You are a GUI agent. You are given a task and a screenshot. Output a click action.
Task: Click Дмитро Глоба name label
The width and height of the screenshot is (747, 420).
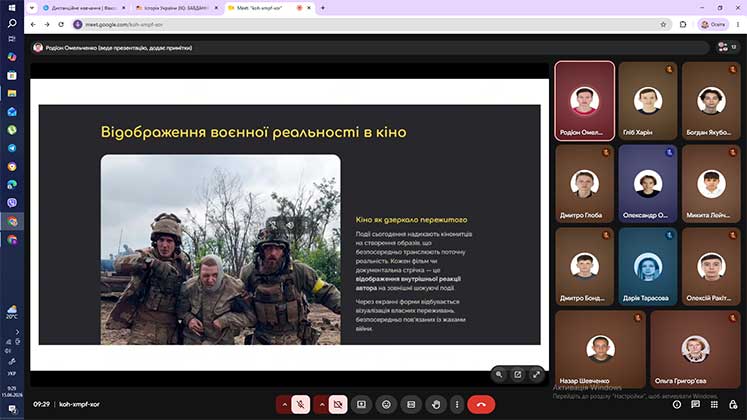[581, 215]
